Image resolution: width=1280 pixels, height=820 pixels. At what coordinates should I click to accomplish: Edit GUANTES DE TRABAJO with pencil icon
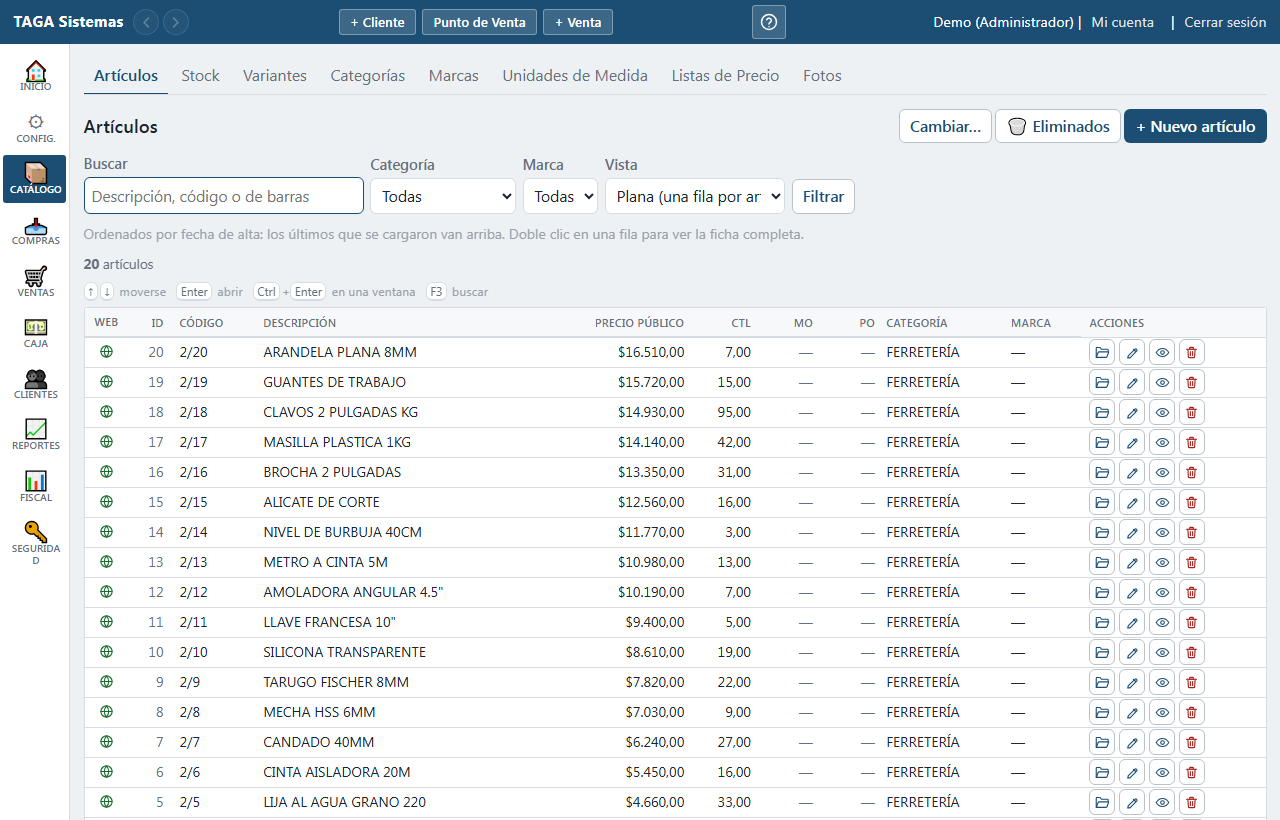[x=1132, y=382]
